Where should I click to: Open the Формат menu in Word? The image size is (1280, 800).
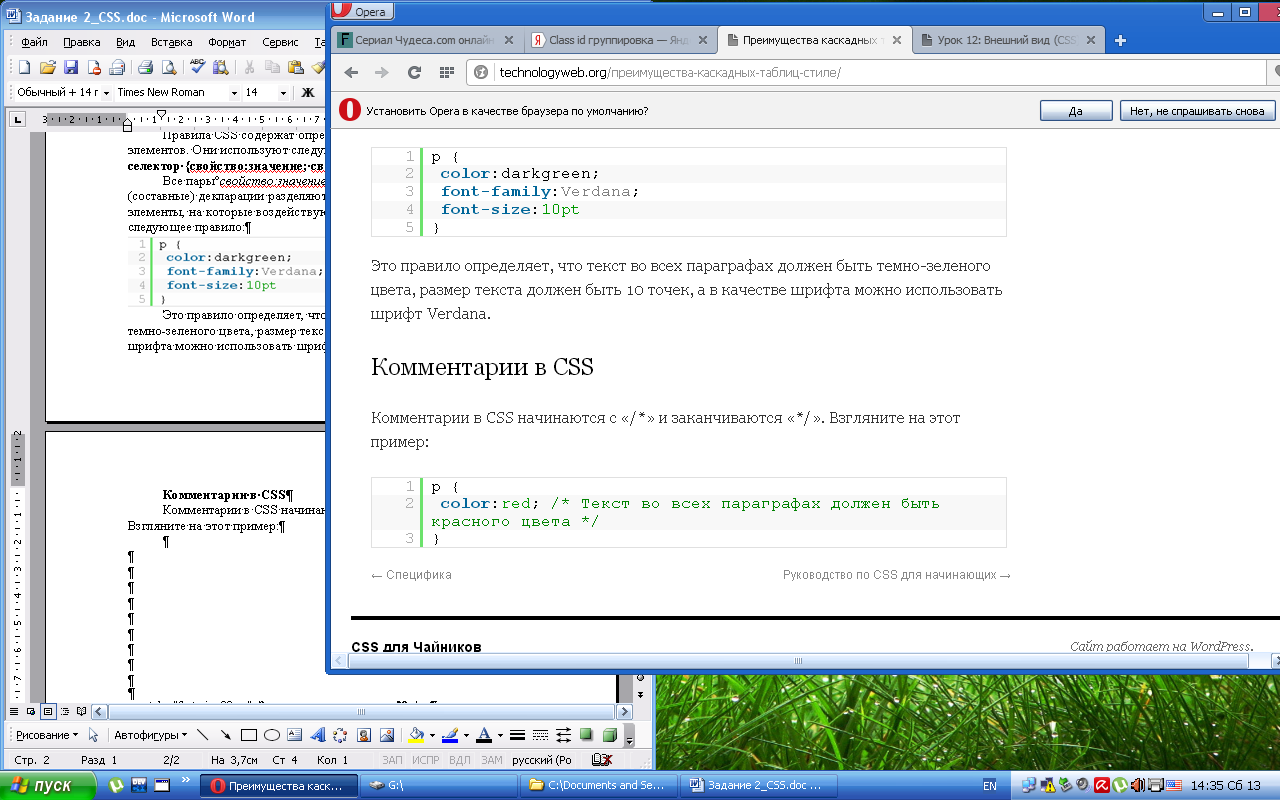[227, 43]
